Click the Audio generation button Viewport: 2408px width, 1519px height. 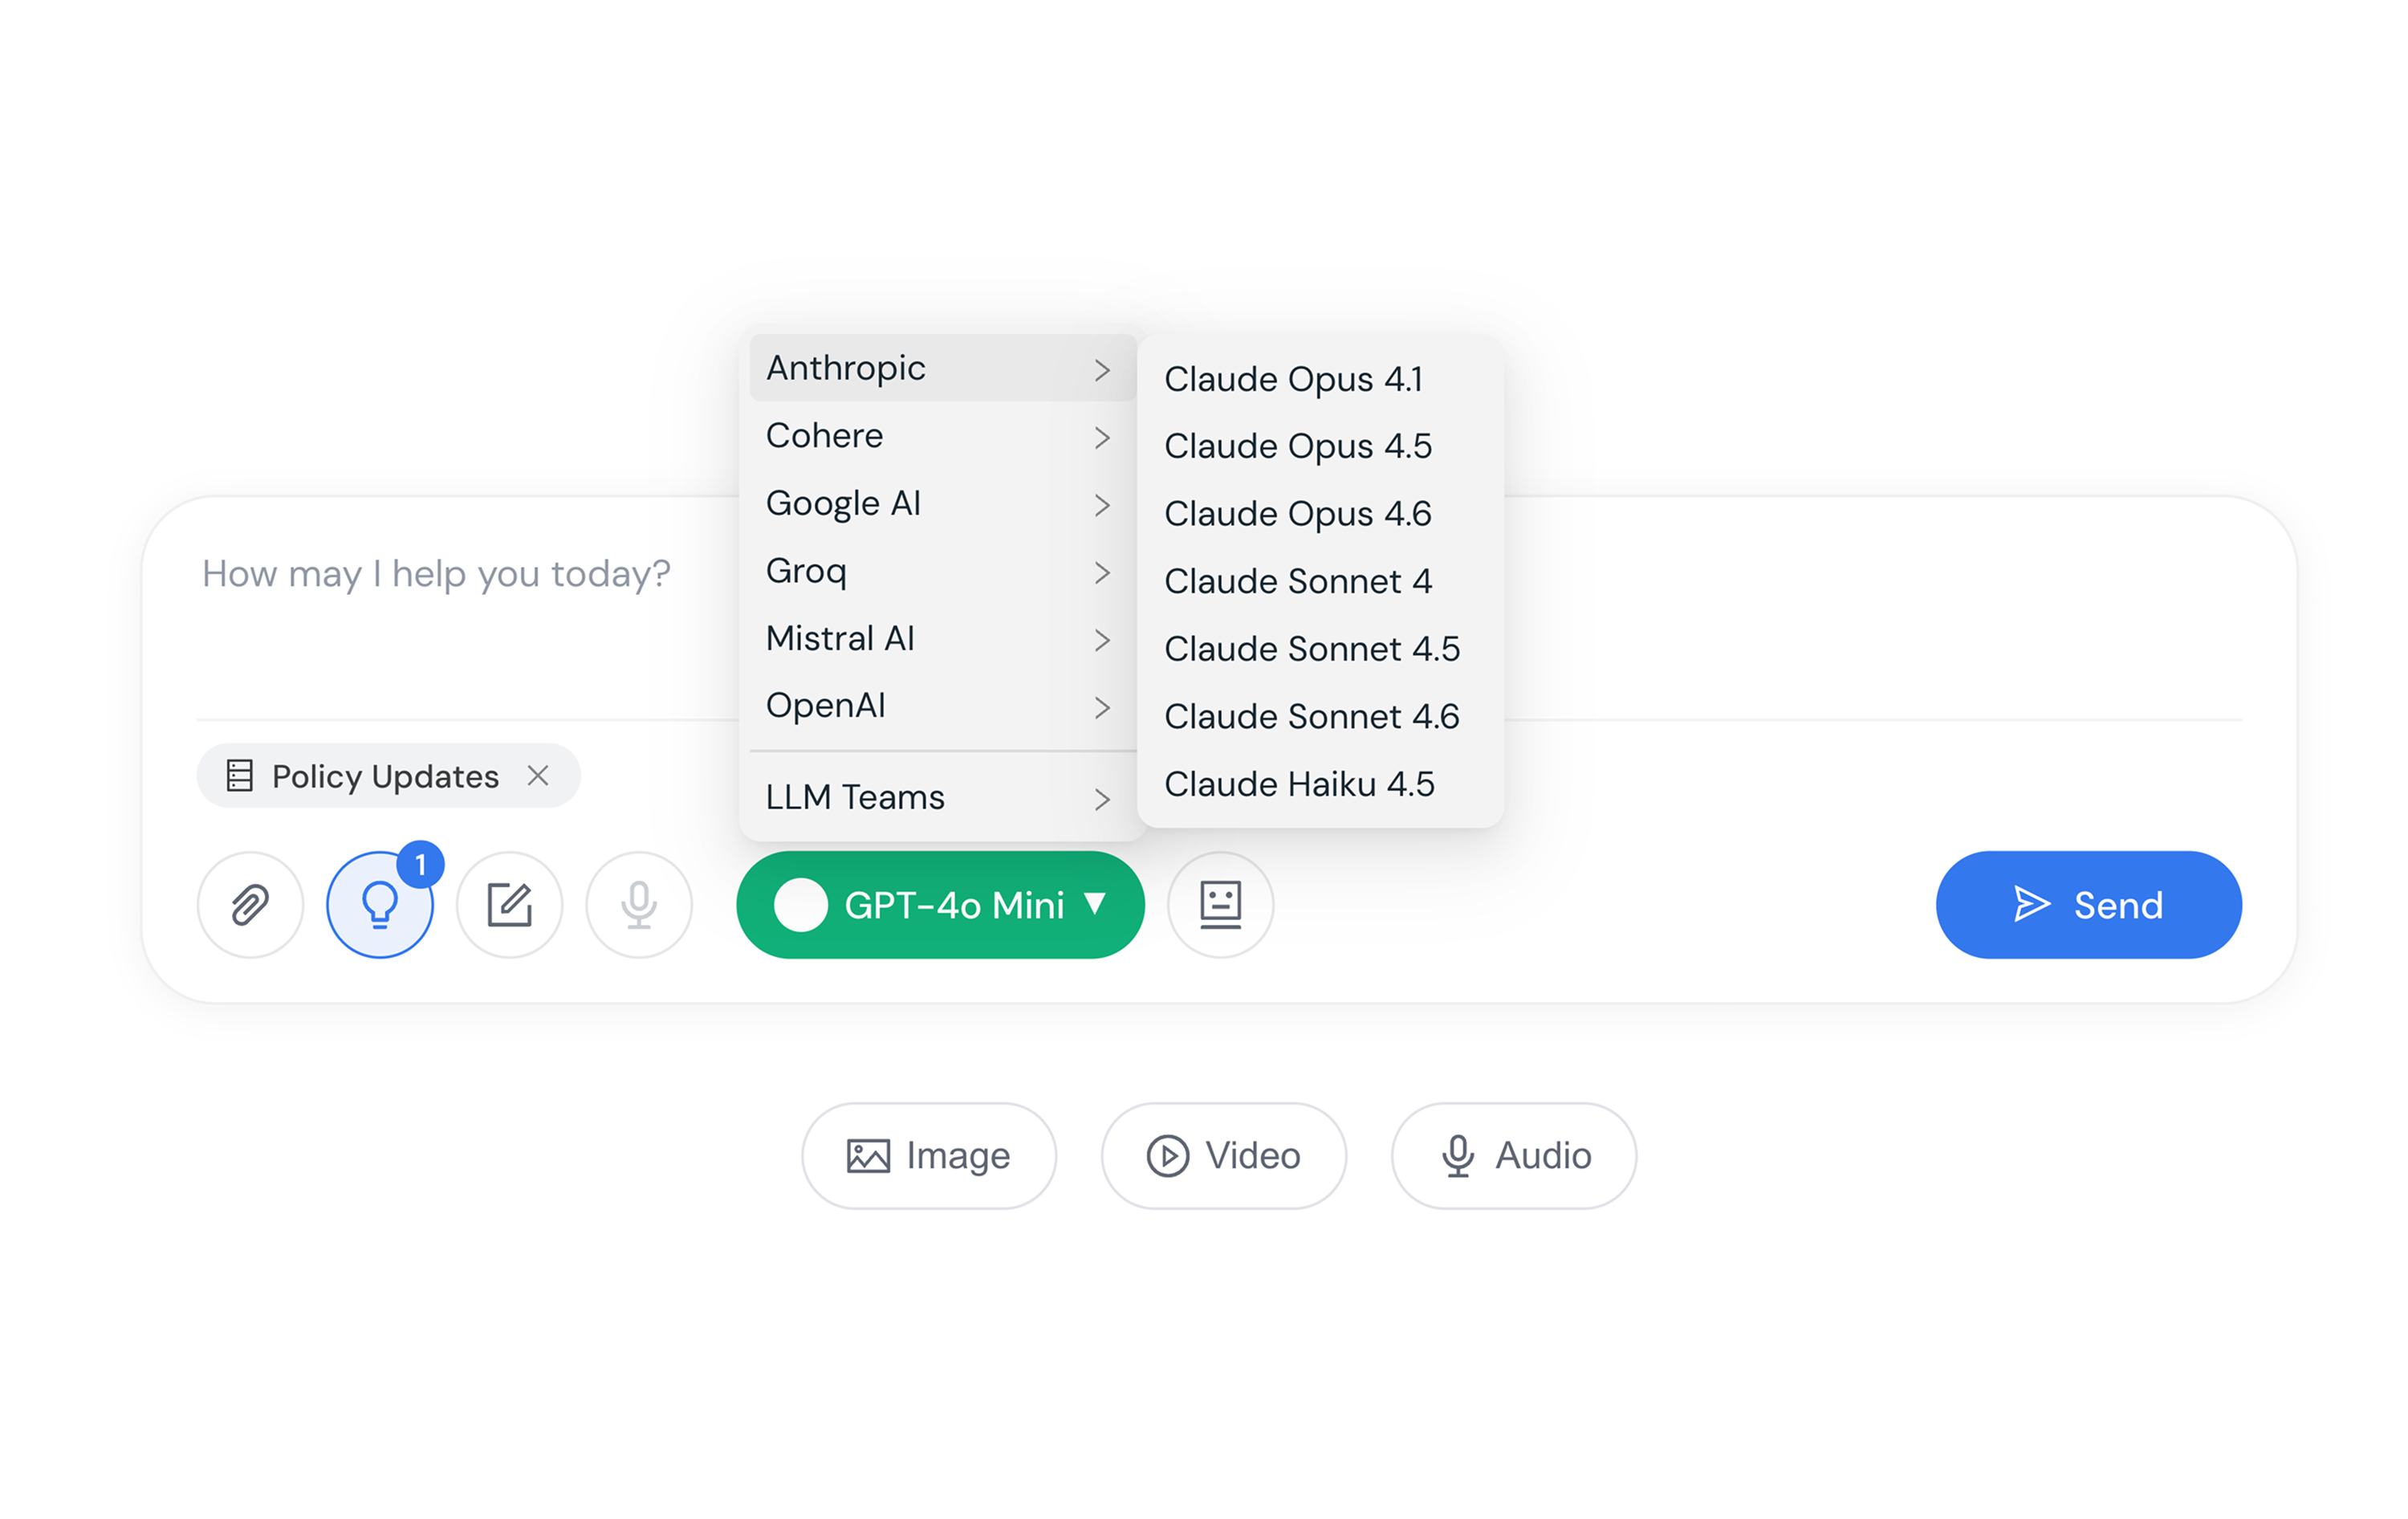pyautogui.click(x=1513, y=1155)
